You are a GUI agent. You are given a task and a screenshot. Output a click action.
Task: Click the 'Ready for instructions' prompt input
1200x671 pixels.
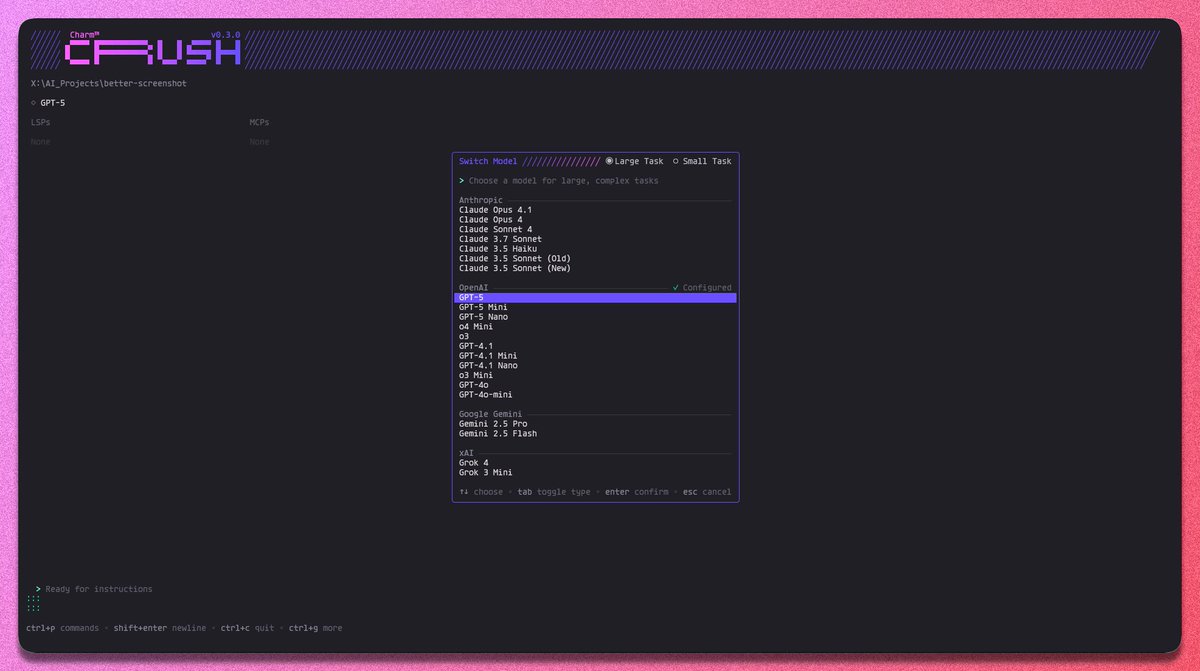click(99, 589)
